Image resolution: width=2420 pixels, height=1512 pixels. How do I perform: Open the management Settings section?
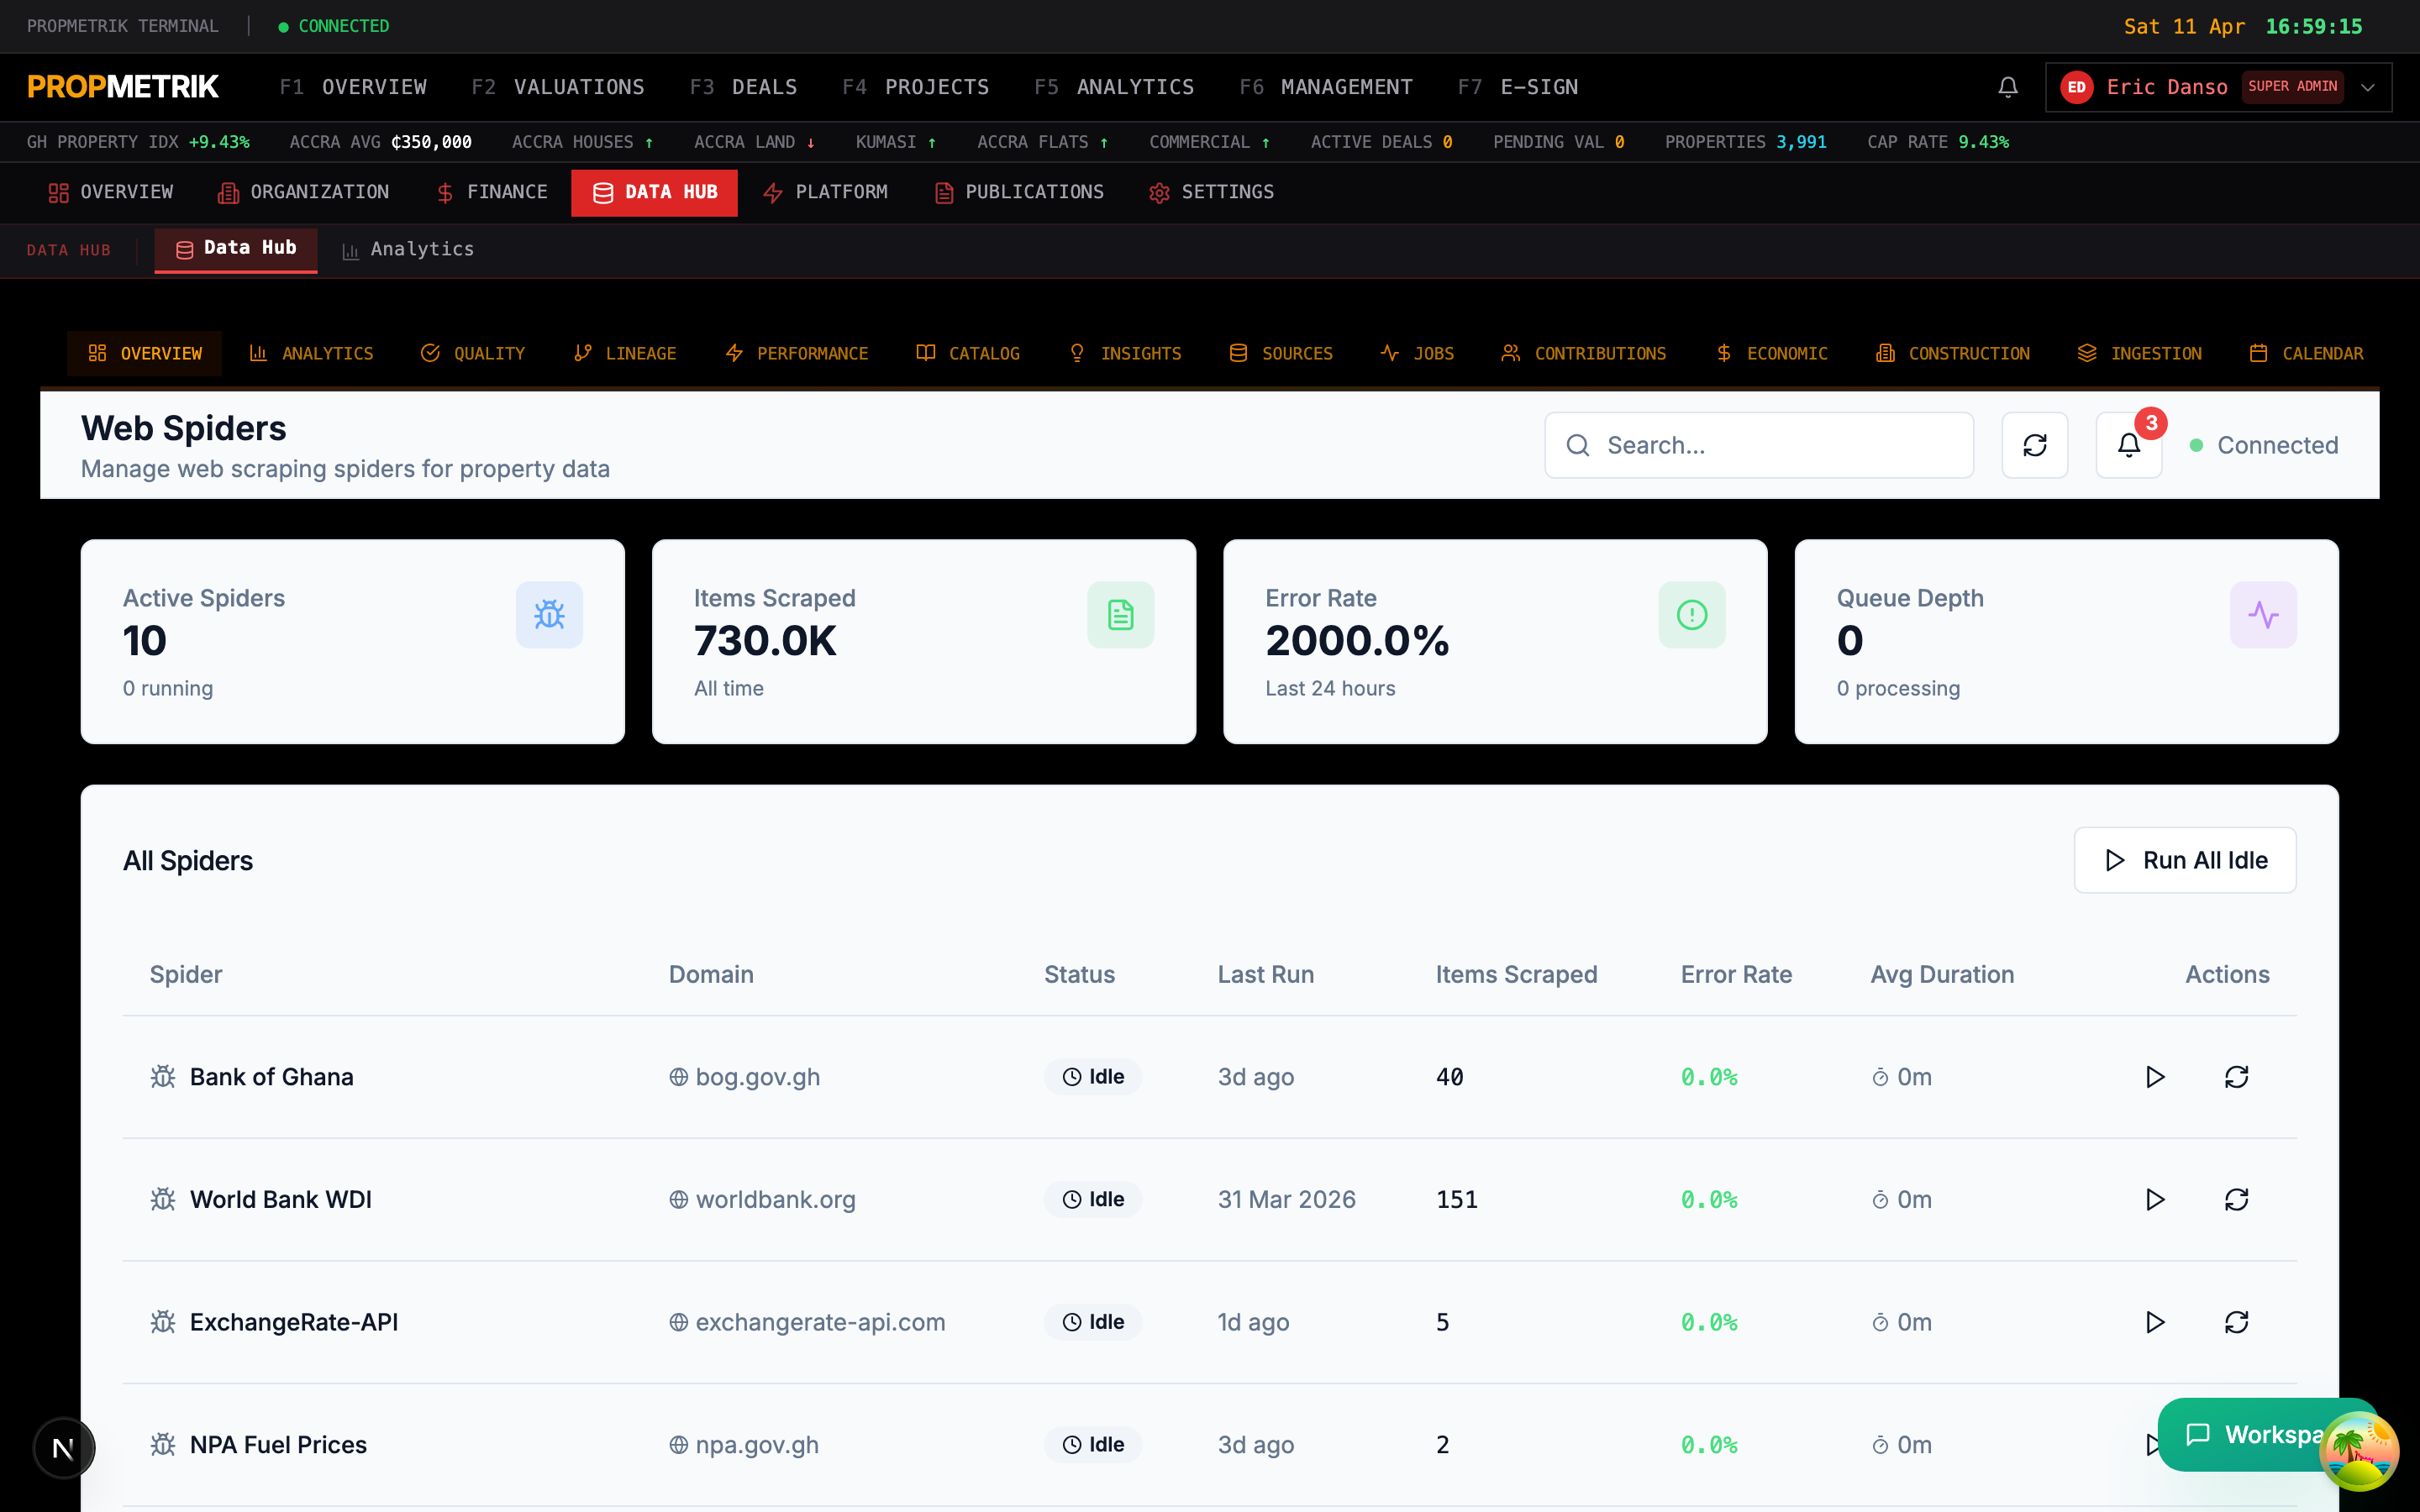(1211, 192)
